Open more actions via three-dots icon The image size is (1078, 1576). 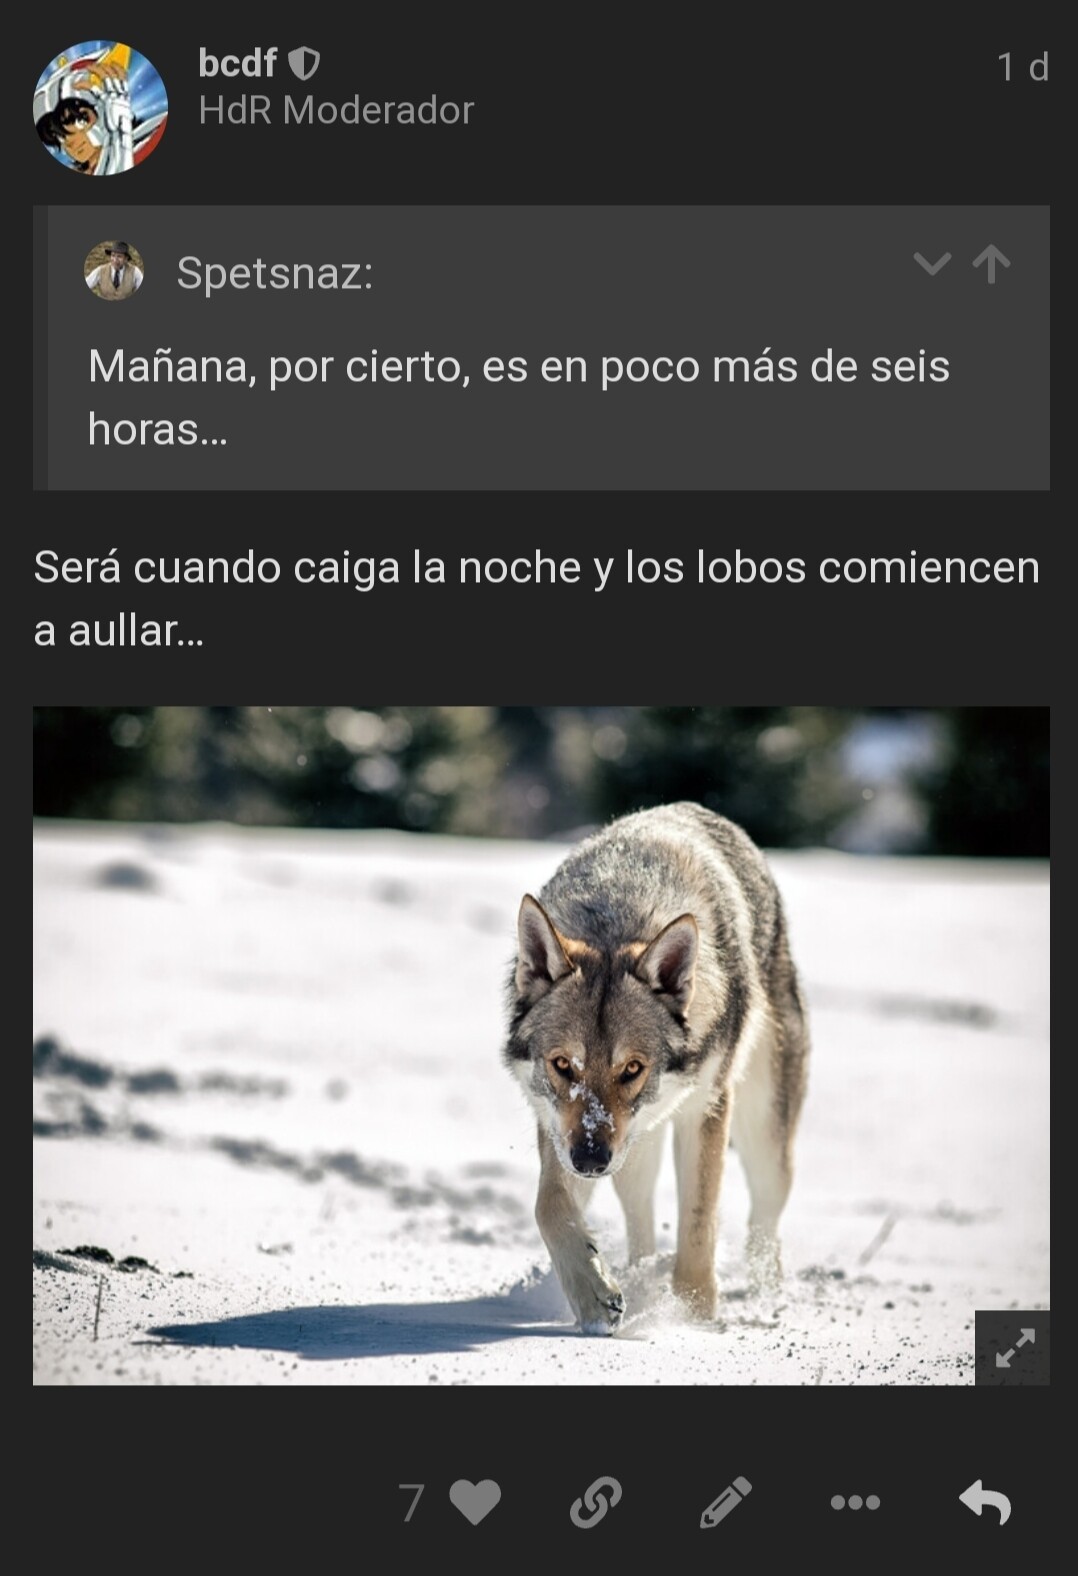855,1502
